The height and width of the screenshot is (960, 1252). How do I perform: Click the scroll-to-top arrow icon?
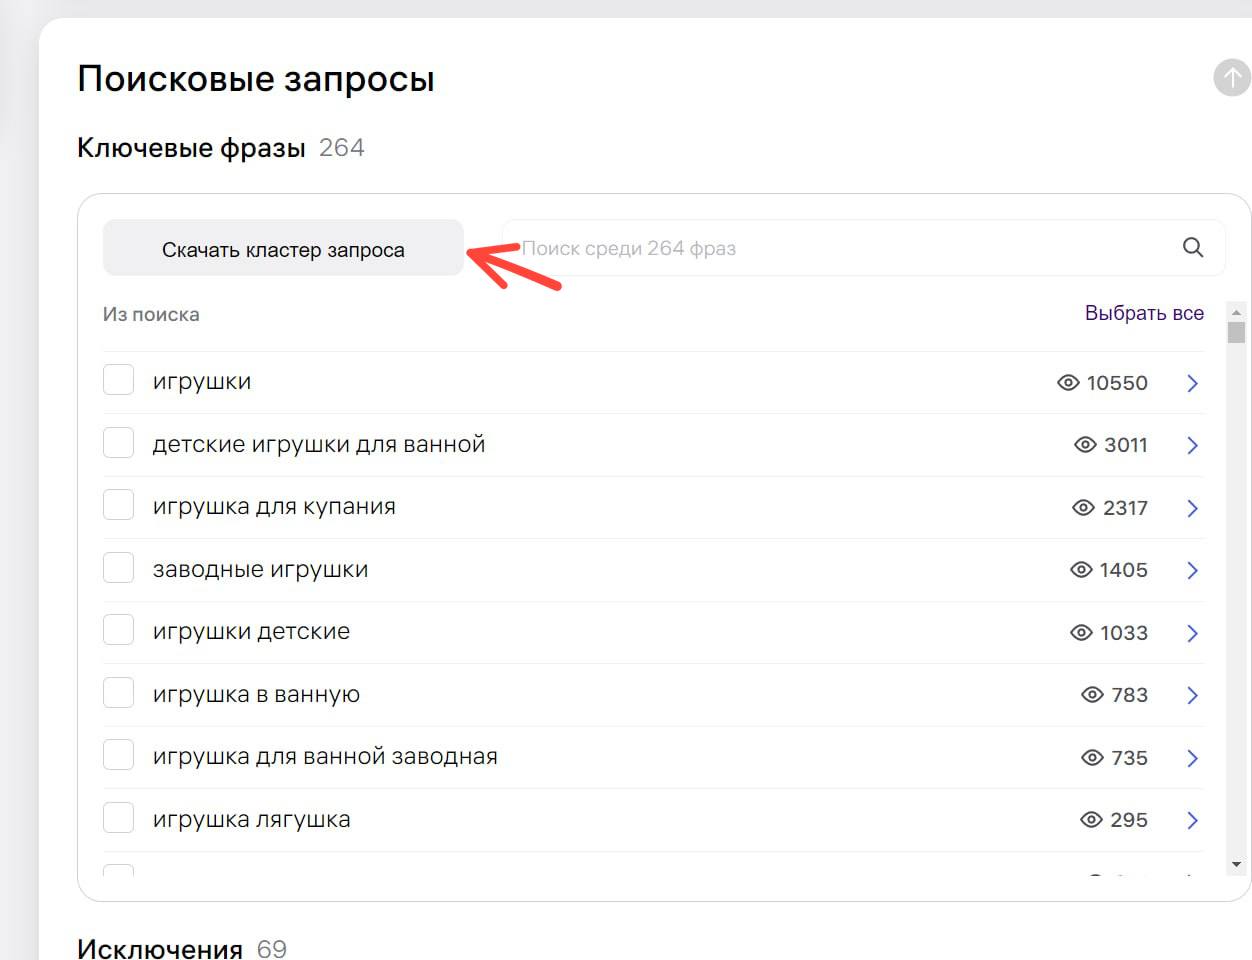coord(1231,78)
